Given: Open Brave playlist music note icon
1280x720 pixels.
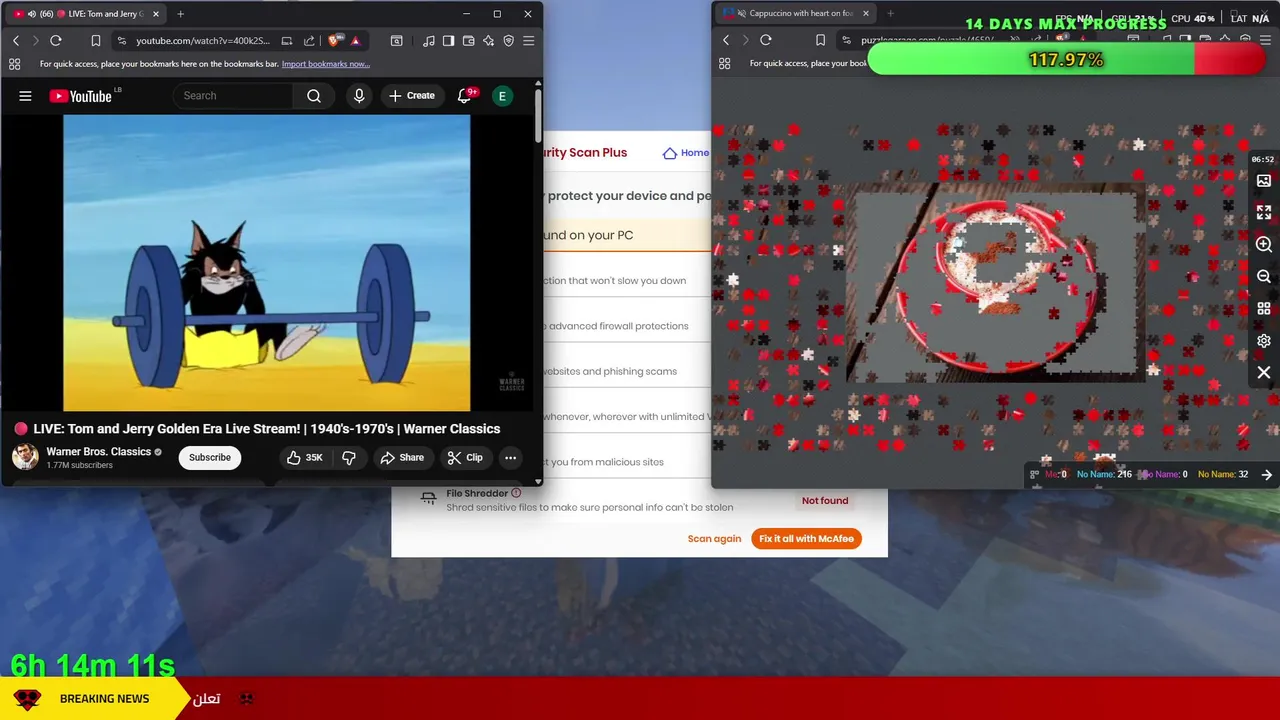Looking at the screenshot, I should (x=429, y=41).
